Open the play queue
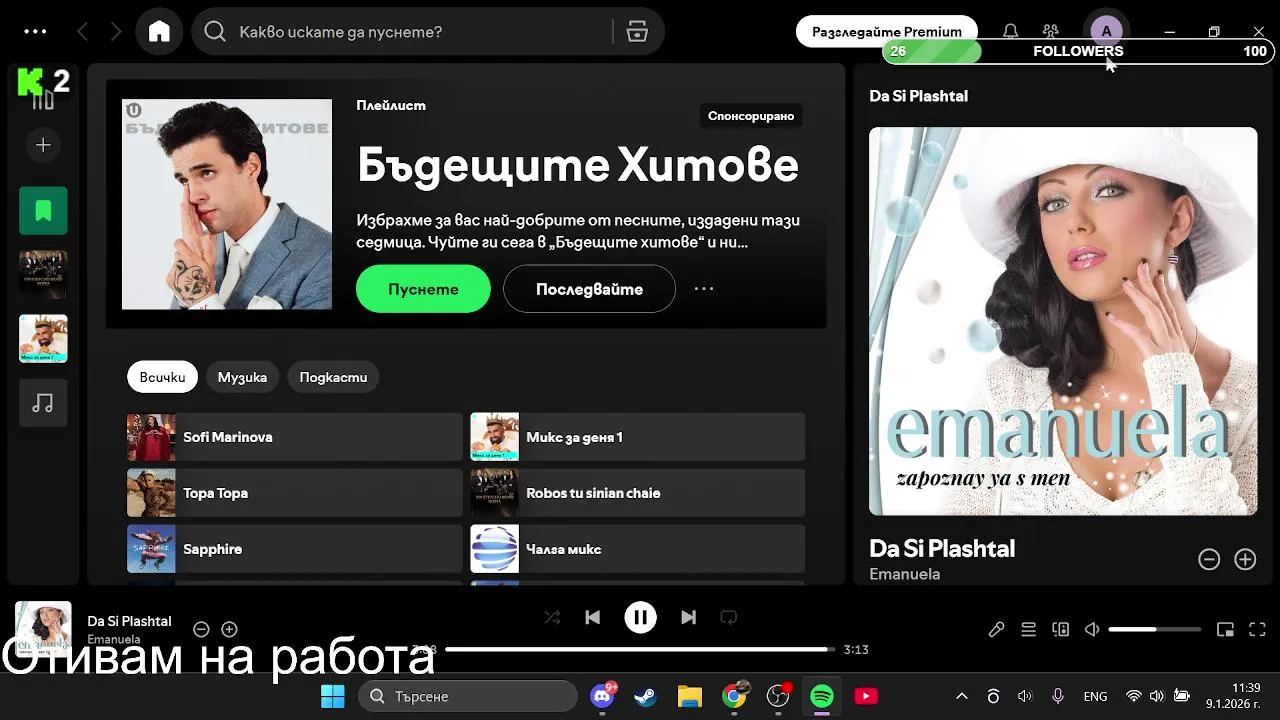Viewport: 1280px width, 720px height. 1028,629
